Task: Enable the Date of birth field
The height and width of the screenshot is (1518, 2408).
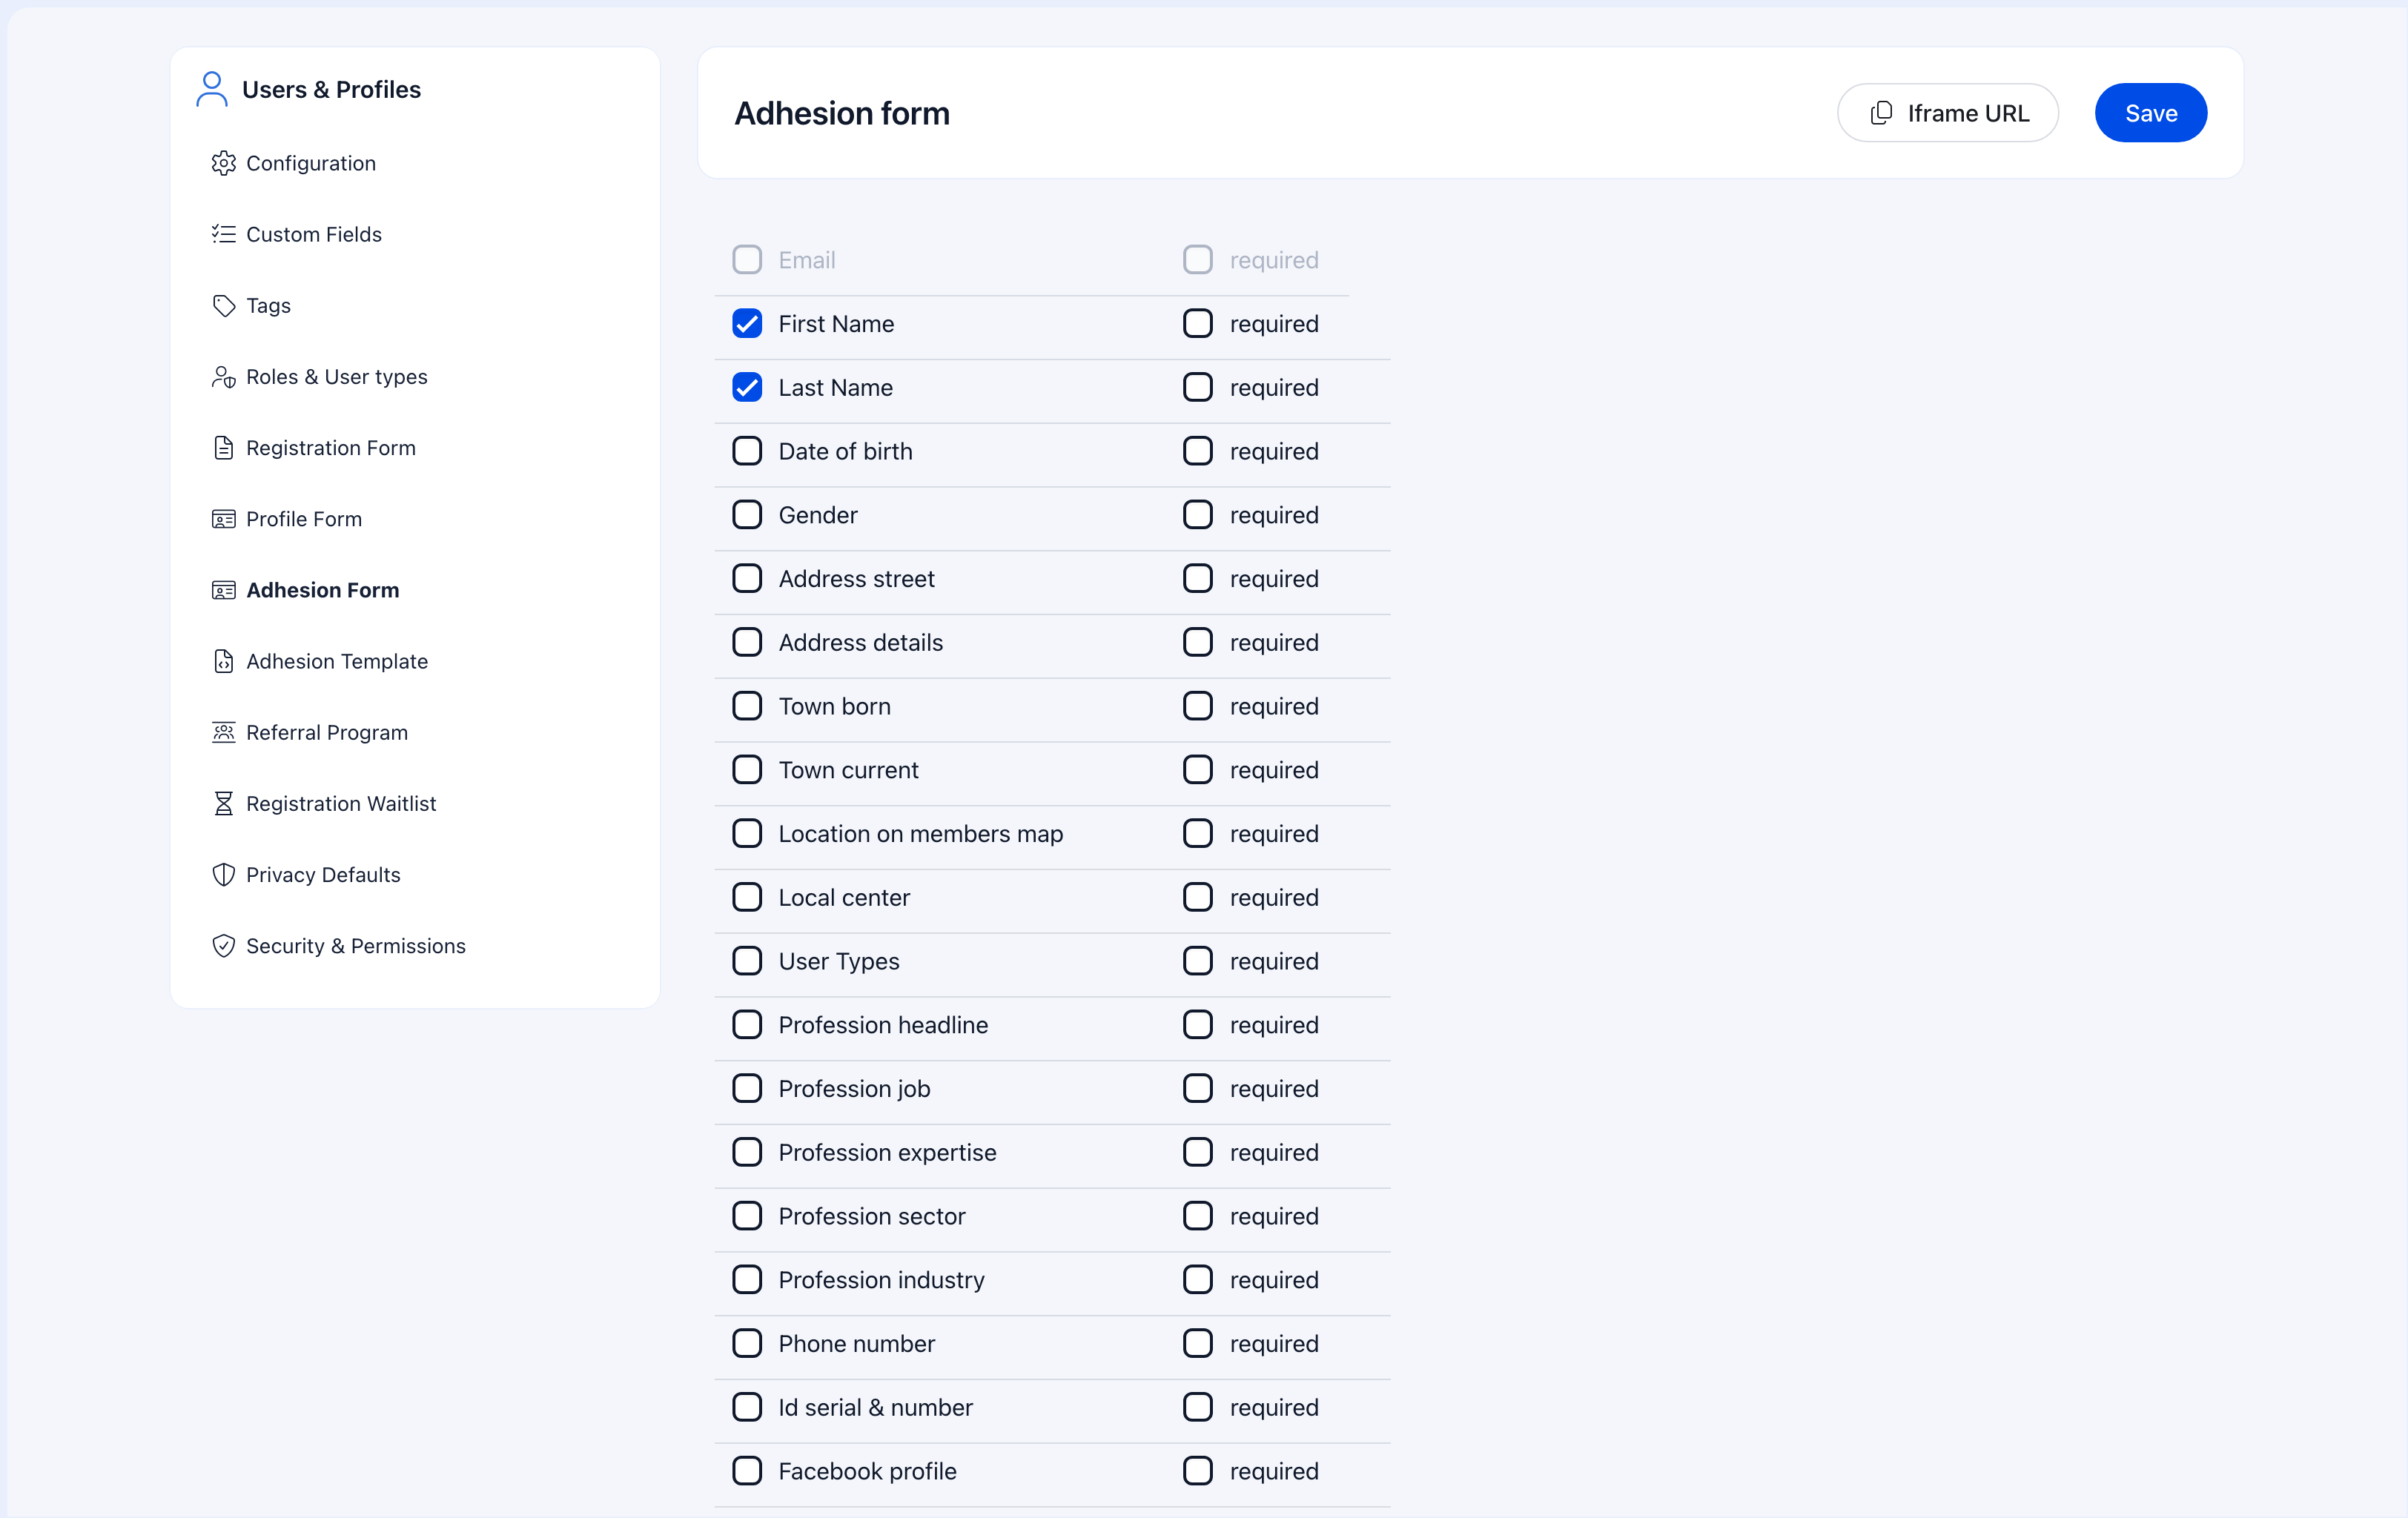Action: click(x=747, y=451)
